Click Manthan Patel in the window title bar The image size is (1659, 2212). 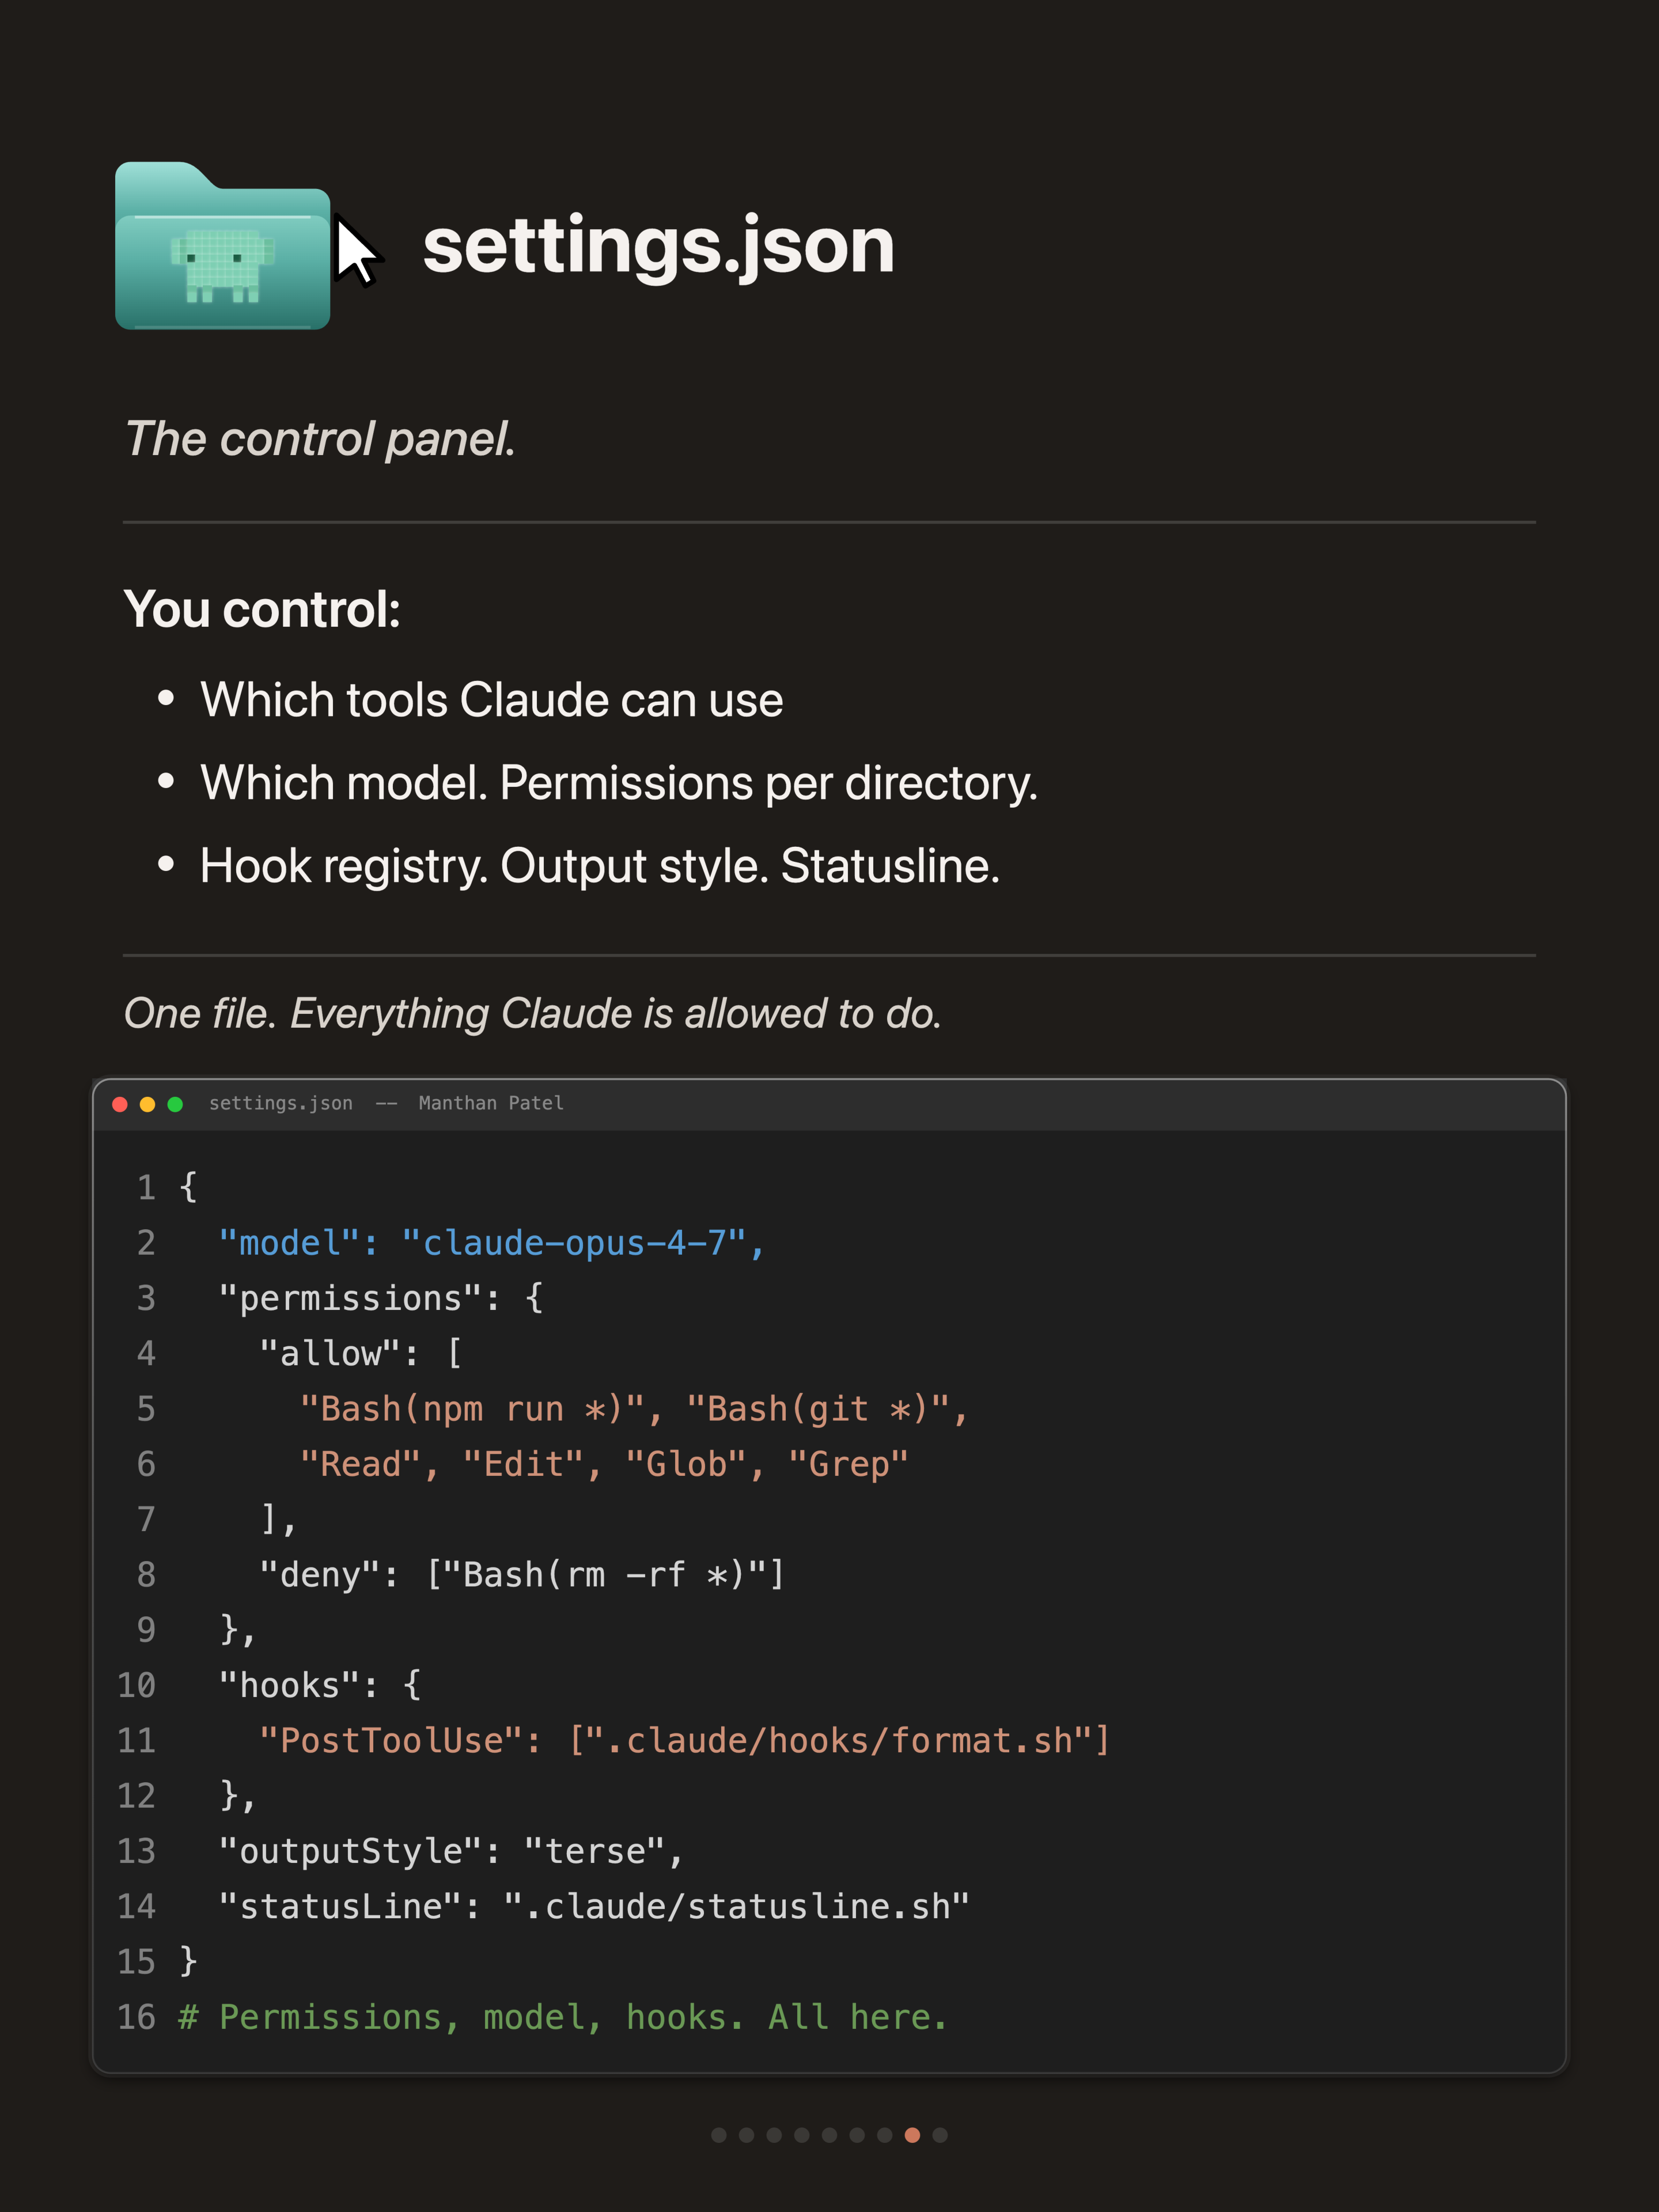491,1103
